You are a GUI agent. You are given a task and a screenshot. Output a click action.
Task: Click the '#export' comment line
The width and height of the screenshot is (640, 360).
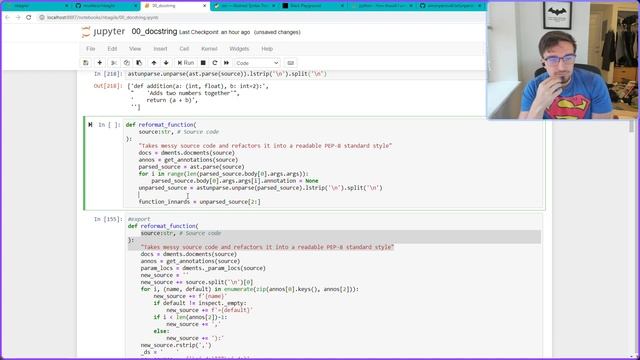point(139,219)
